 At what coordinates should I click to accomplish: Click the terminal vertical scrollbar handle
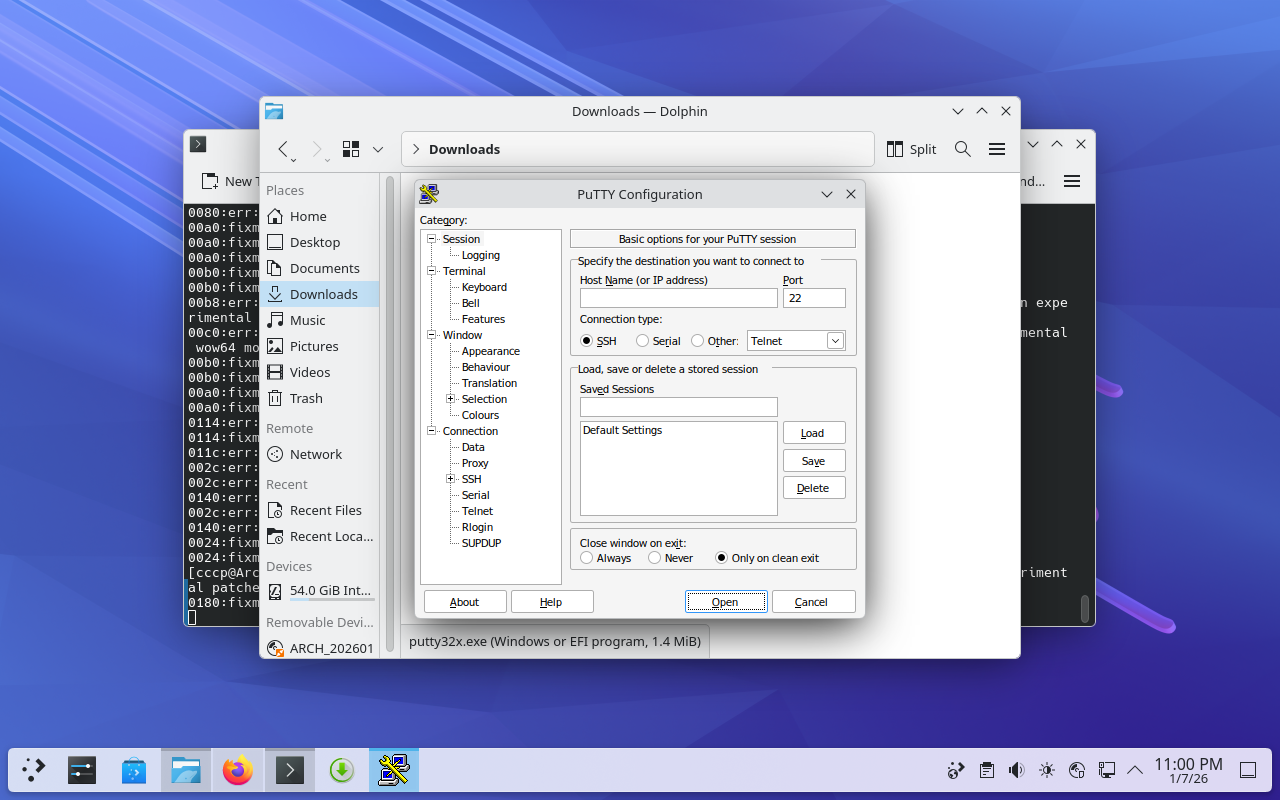point(1085,607)
